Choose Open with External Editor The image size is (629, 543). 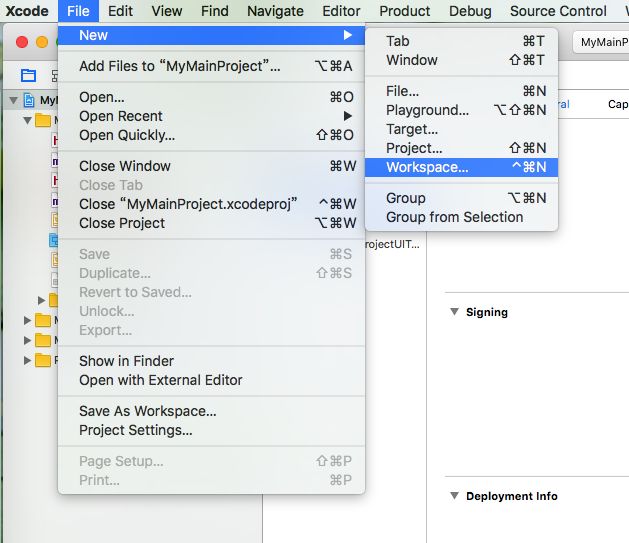211,380
